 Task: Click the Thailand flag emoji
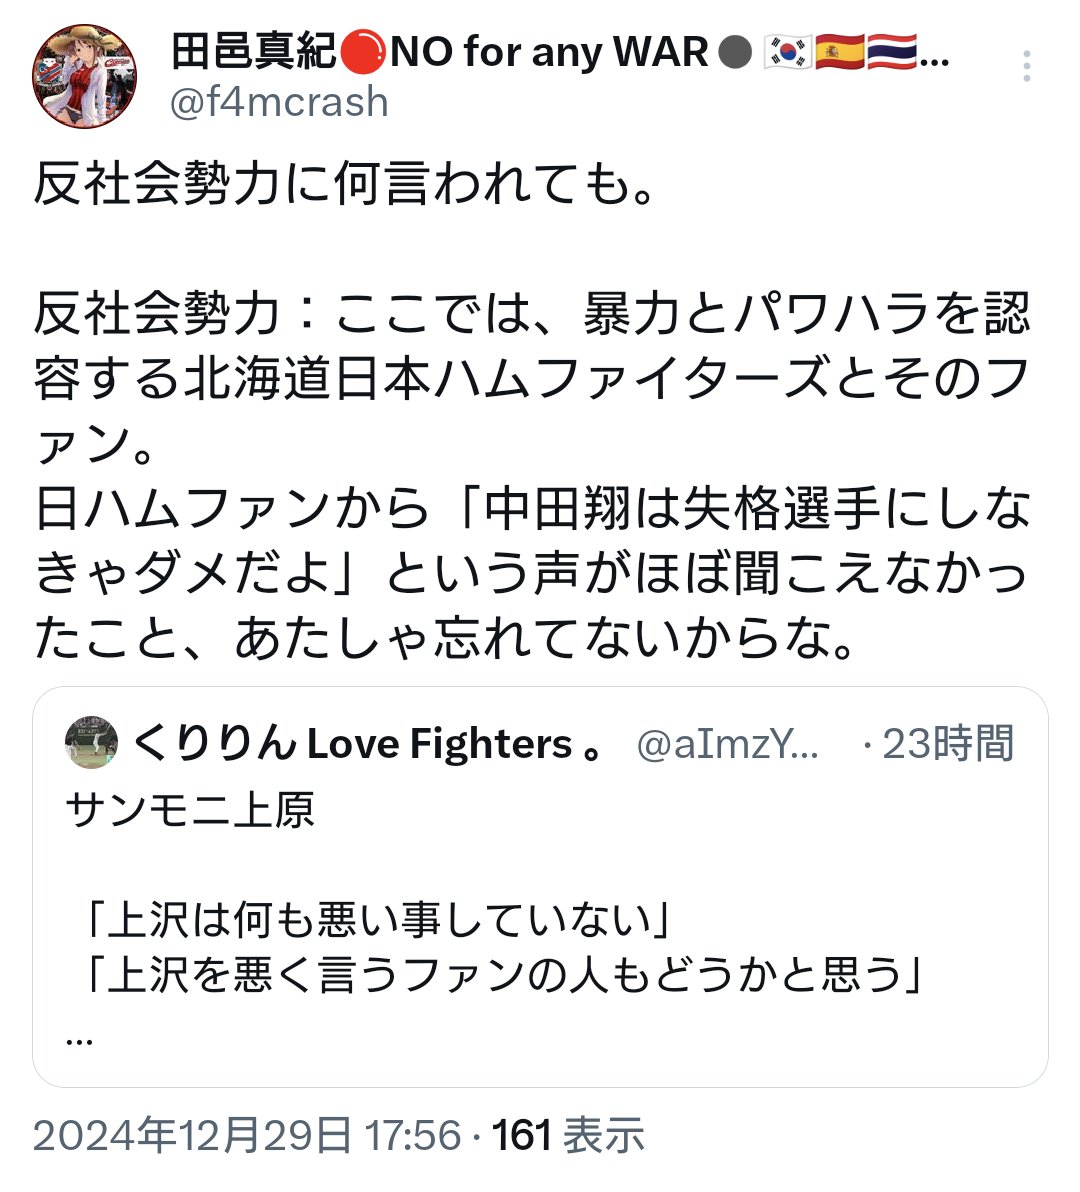[891, 52]
